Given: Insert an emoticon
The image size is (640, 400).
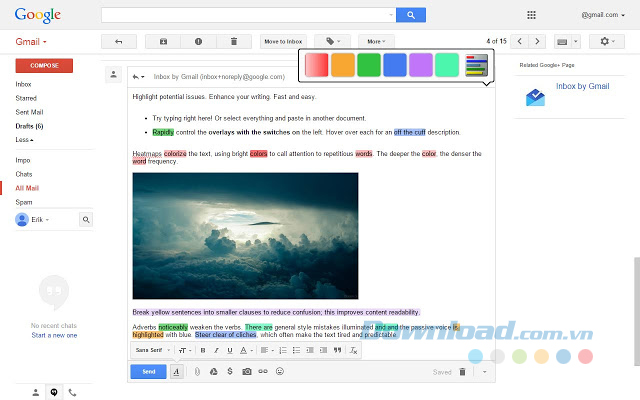Looking at the screenshot, I should click(280, 371).
